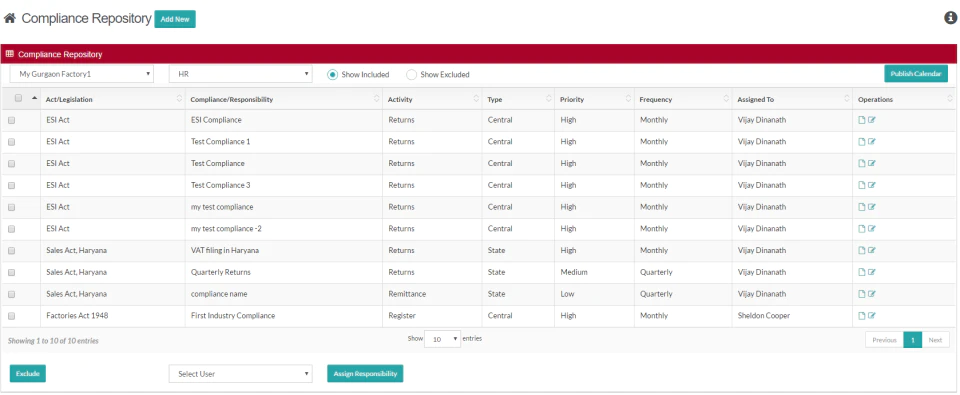Click the Showing 1 to 10 entries text
960x395 pixels.
pos(53,340)
